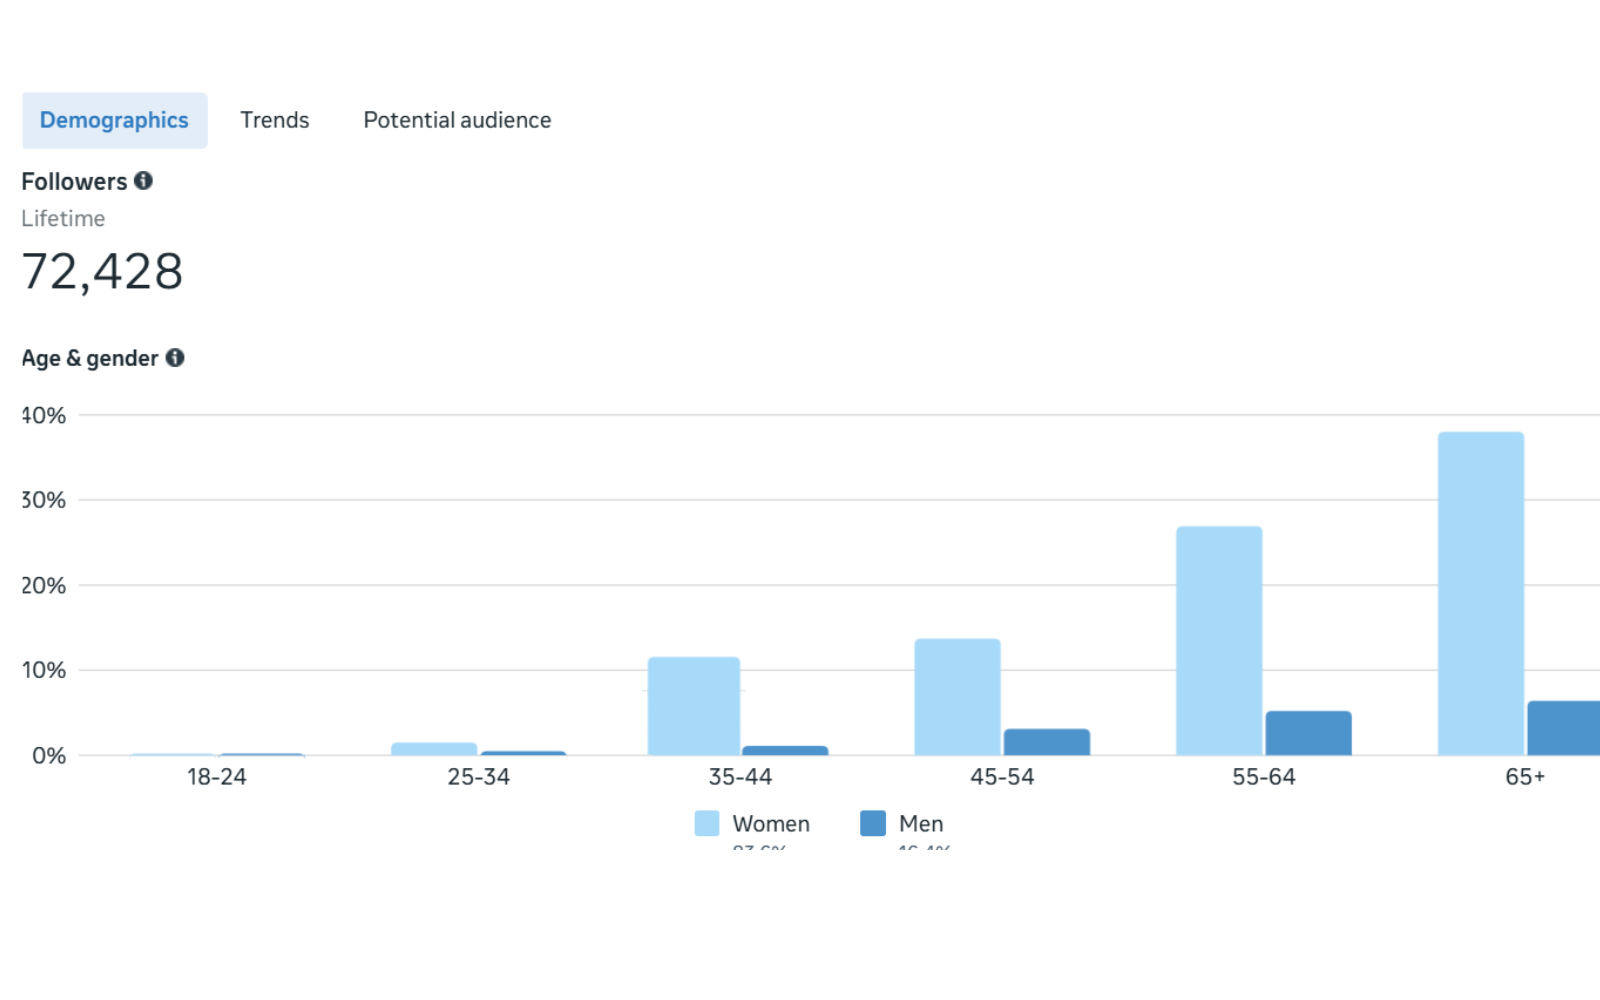Image resolution: width=1600 pixels, height=1000 pixels.
Task: Click the 72,428 lifetime followers count
Action: [x=102, y=272]
